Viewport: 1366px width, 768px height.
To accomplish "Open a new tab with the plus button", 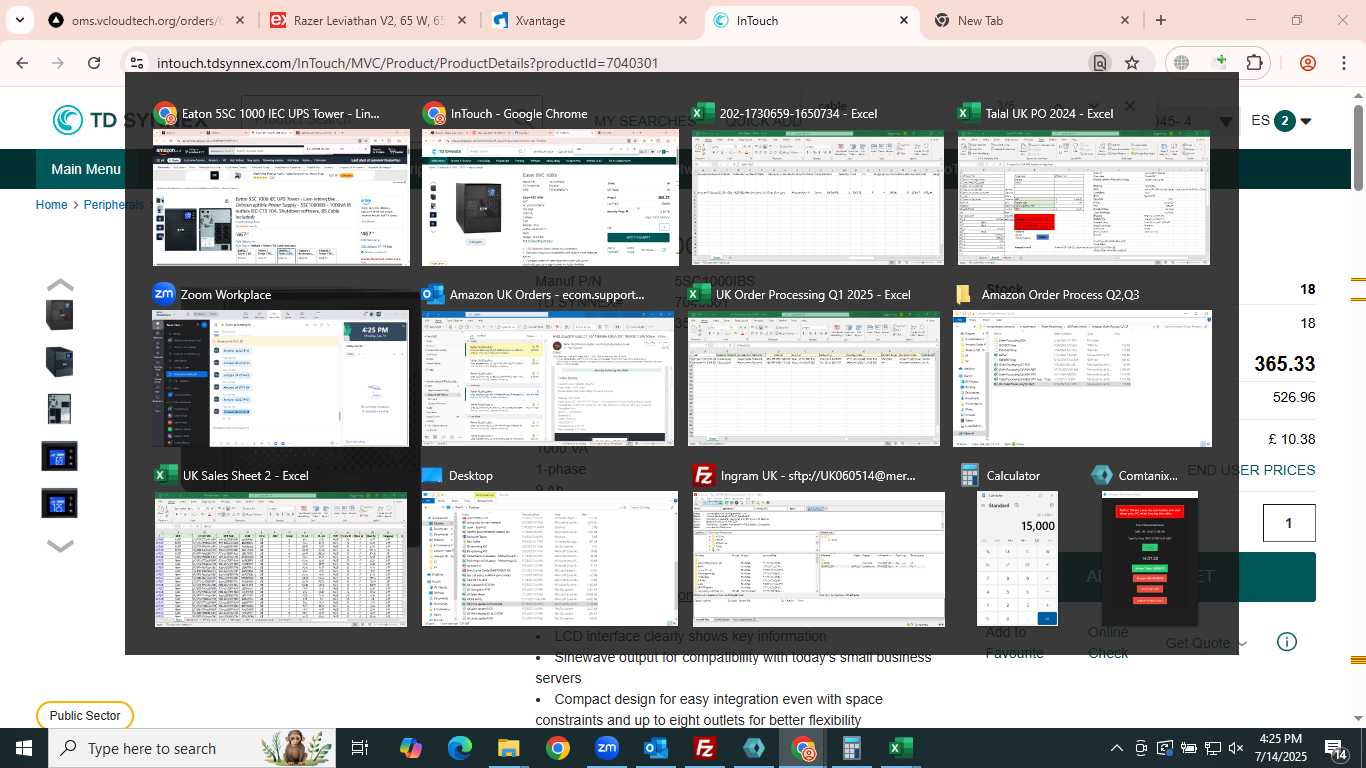I will [x=1161, y=20].
